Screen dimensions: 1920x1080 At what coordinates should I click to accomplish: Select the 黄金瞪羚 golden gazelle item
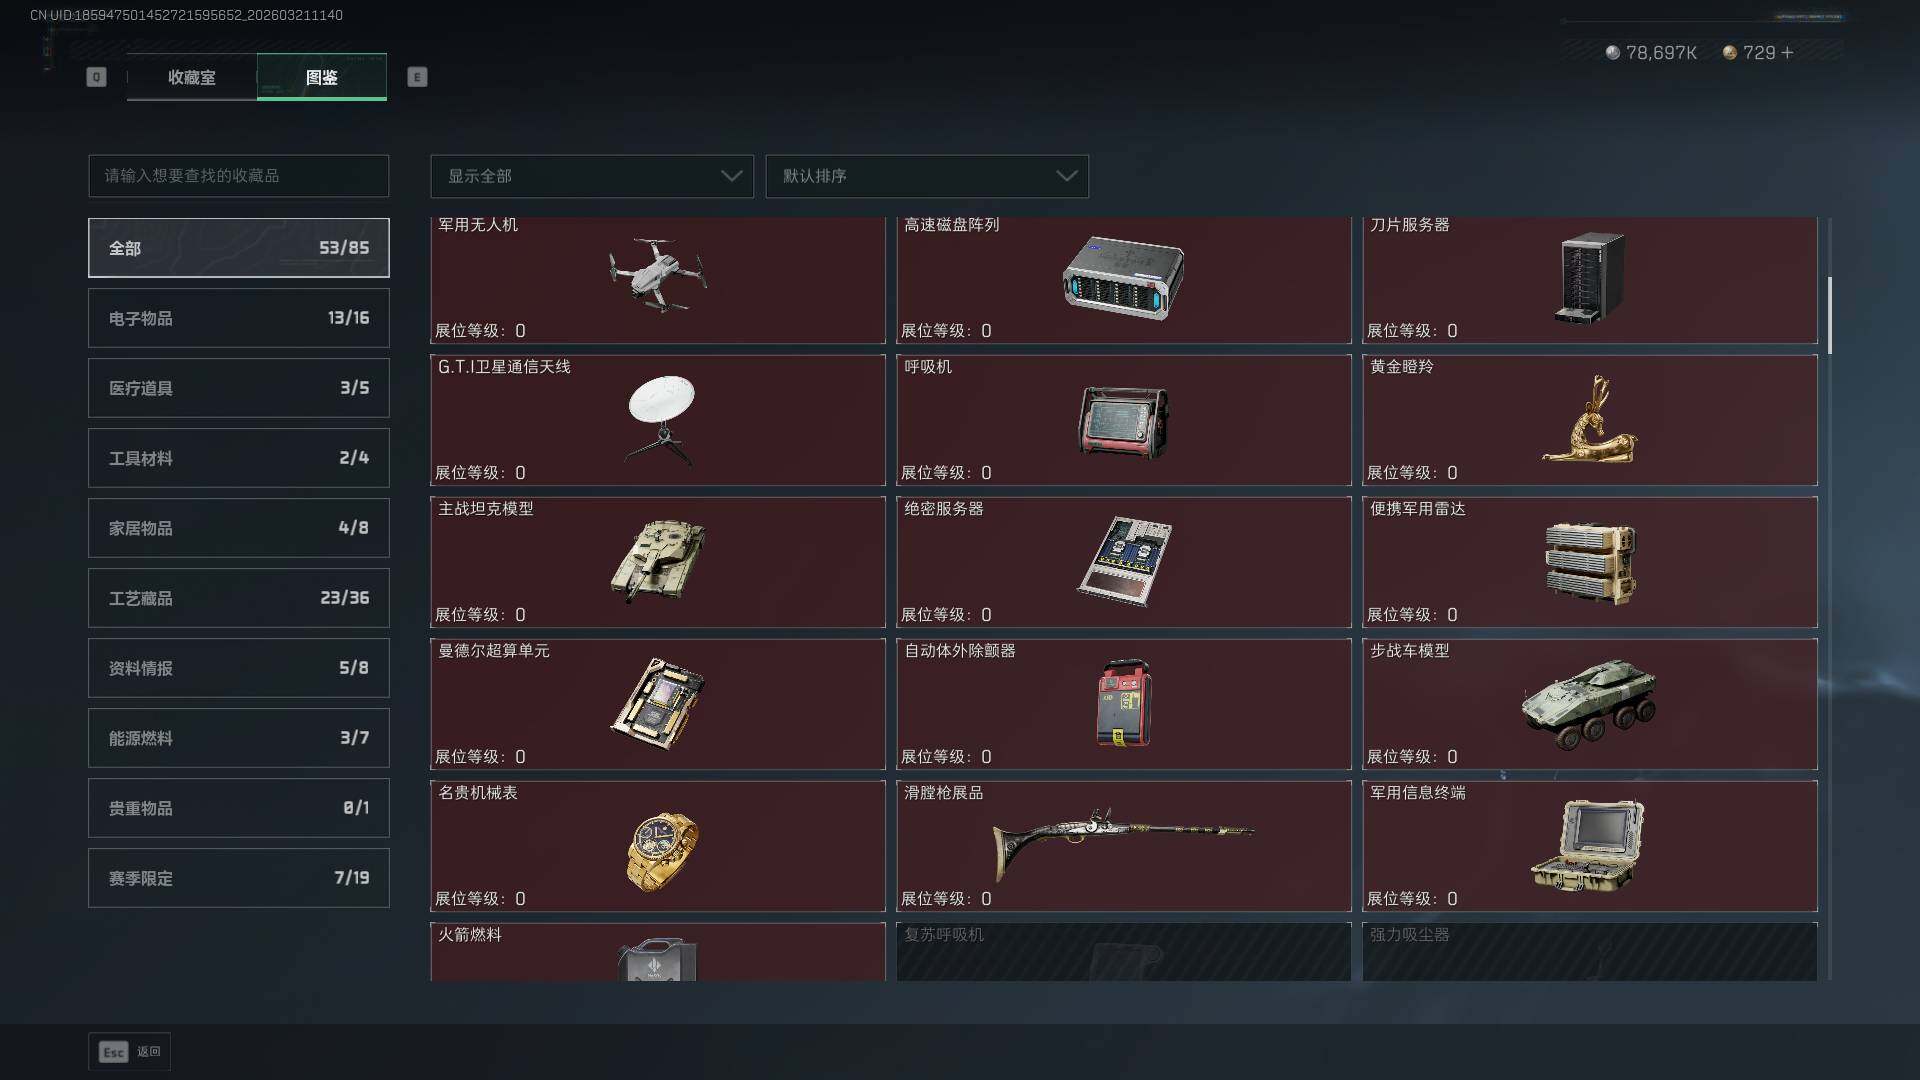1589,419
